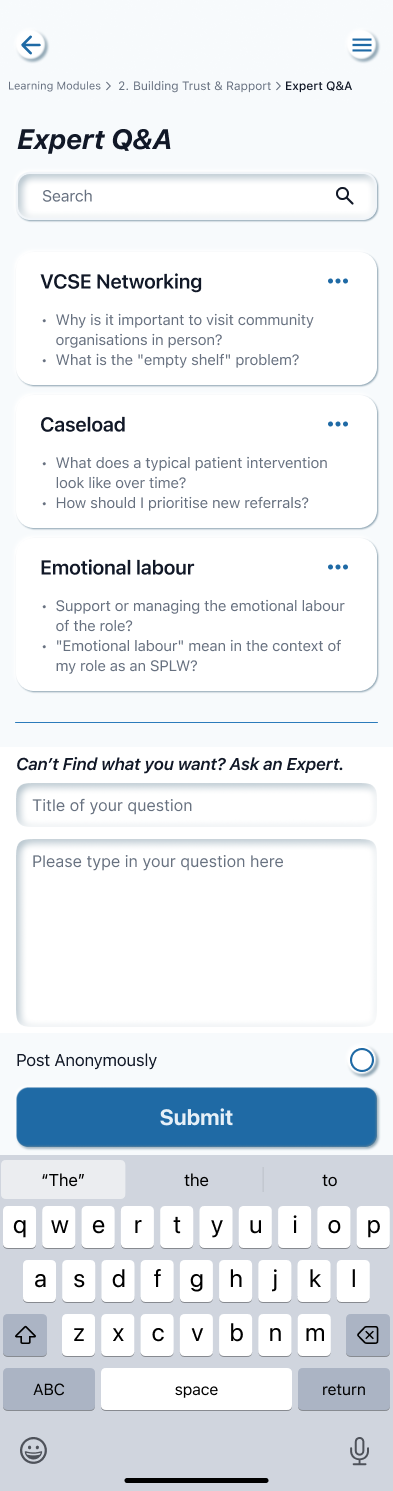393x1491 pixels.
Task: Tap the back arrow icon
Action: (32, 45)
